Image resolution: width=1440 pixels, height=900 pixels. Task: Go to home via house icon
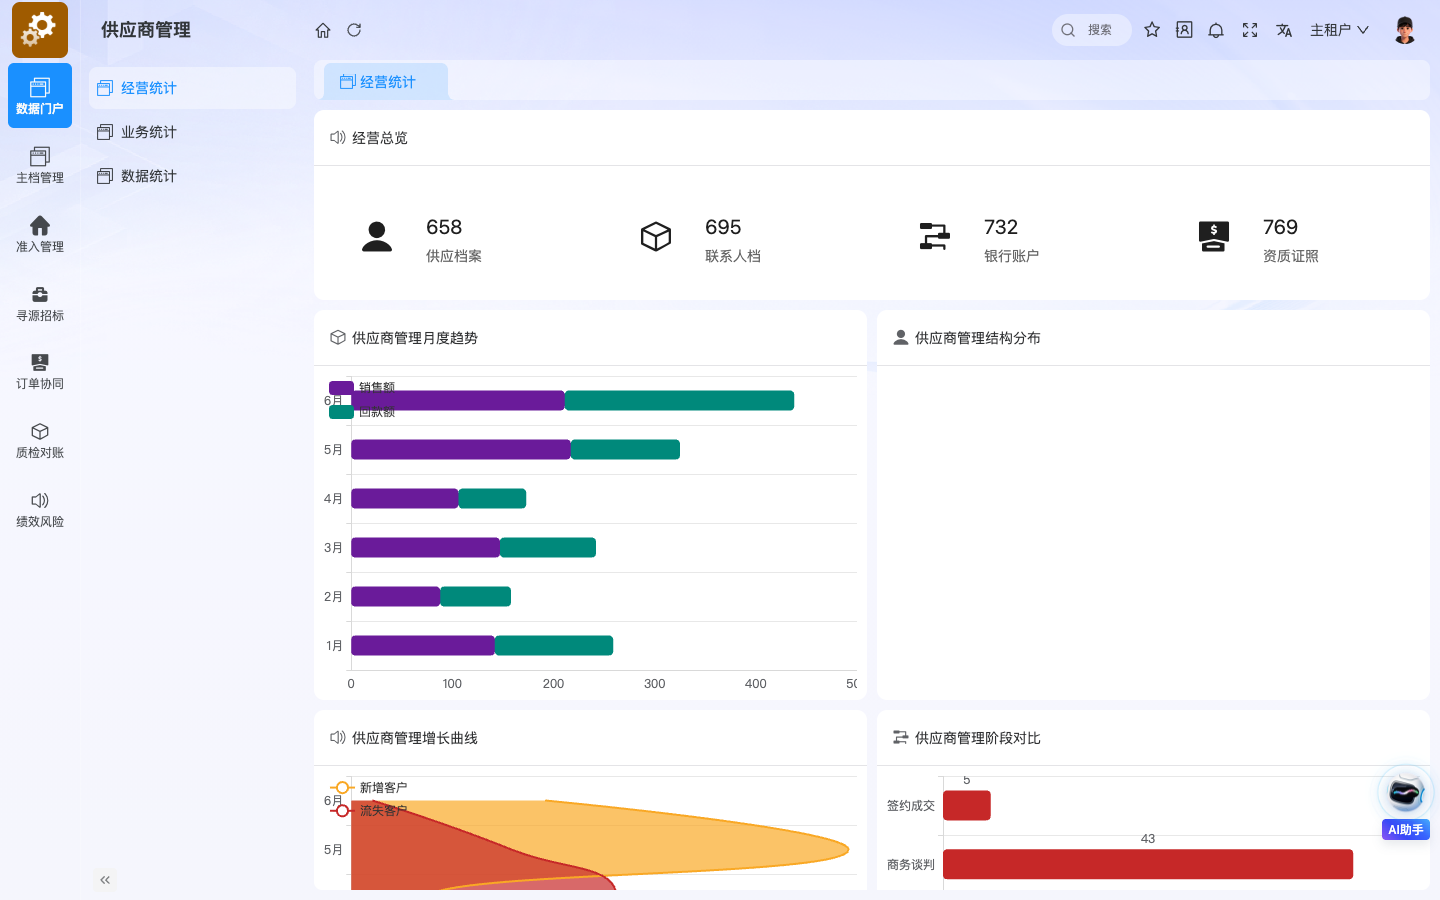pyautogui.click(x=323, y=30)
